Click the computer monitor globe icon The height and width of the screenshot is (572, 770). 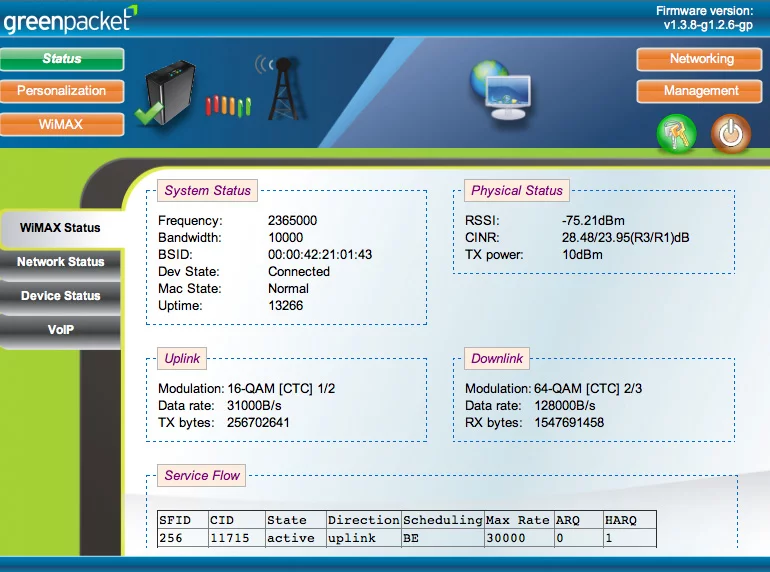tap(499, 90)
